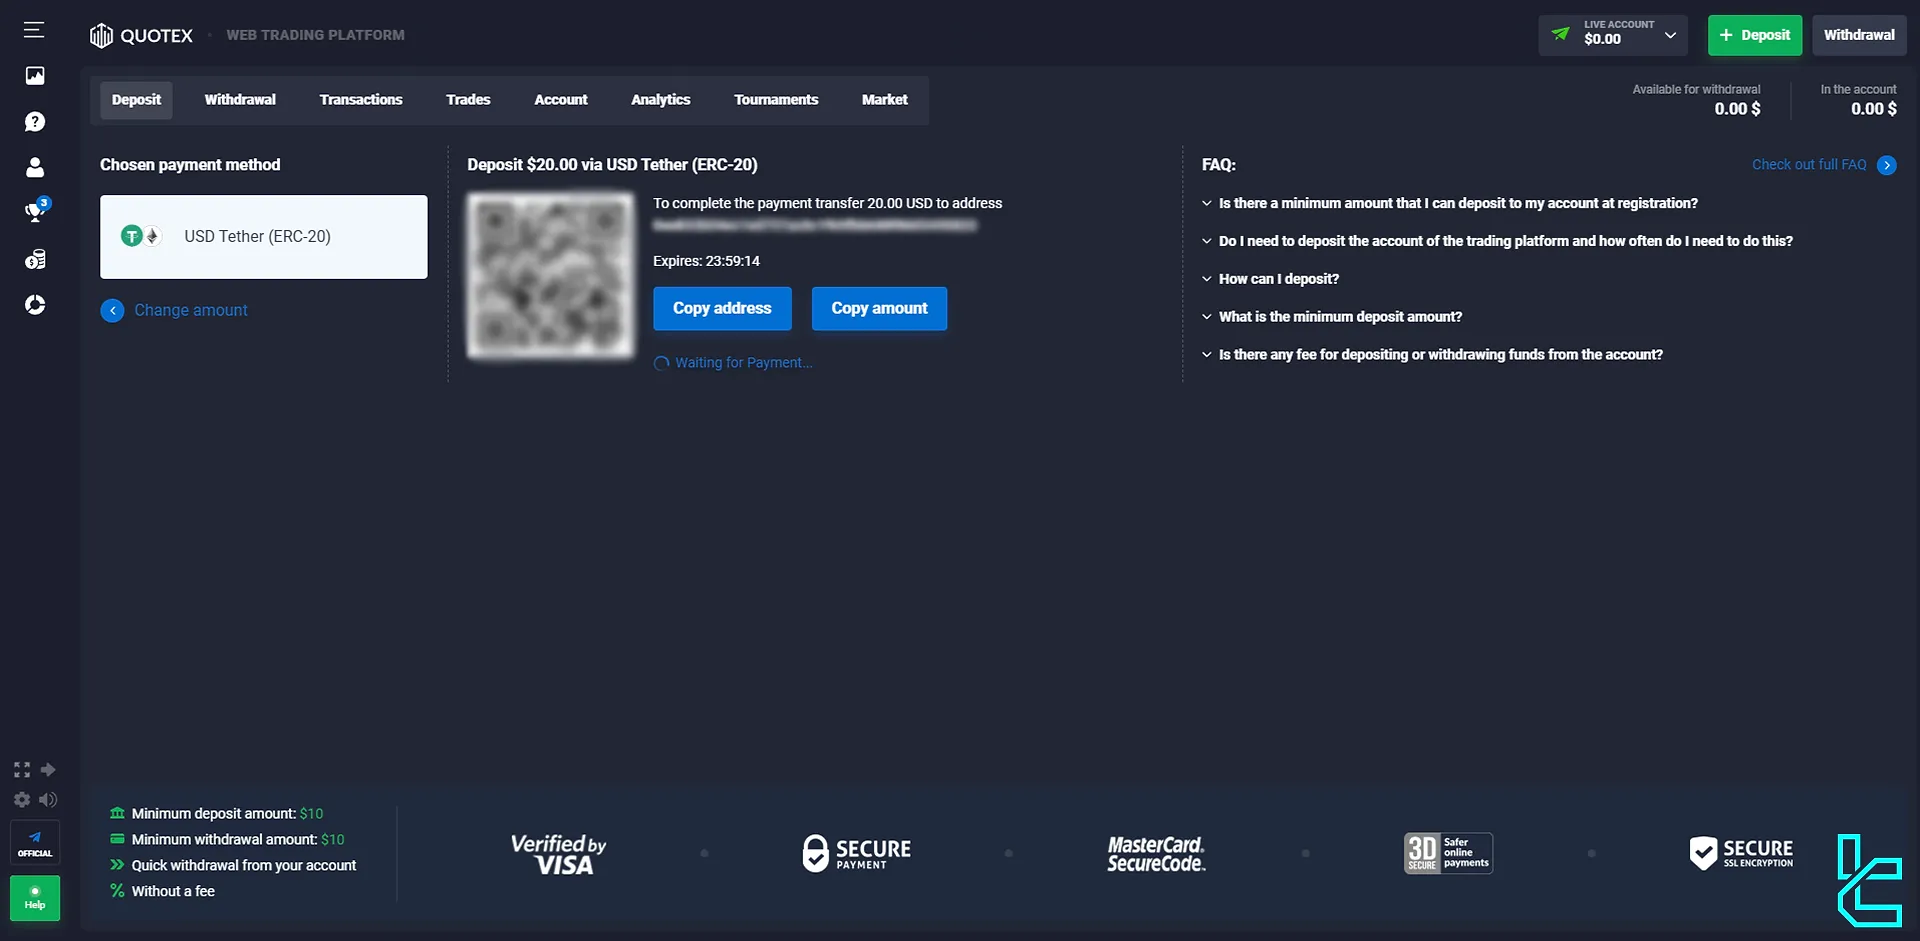This screenshot has height=941, width=1920.
Task: Open settings gear icon
Action: click(x=22, y=800)
